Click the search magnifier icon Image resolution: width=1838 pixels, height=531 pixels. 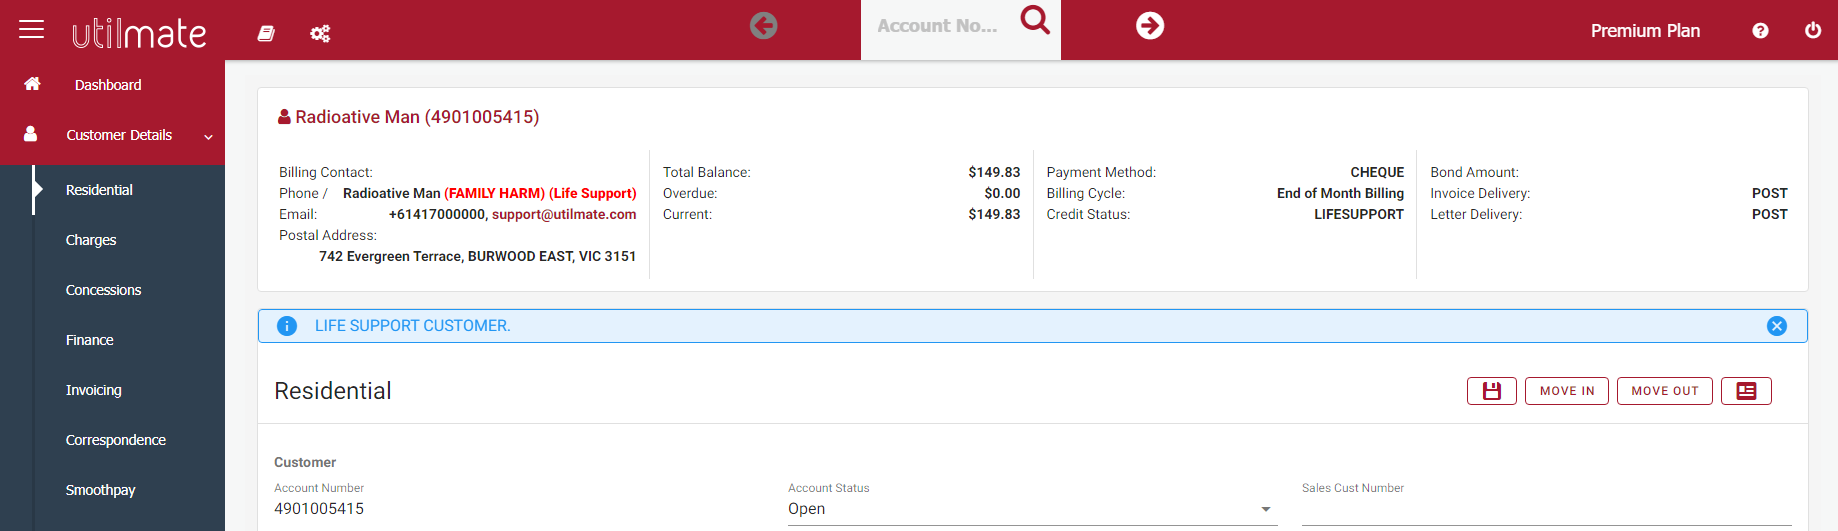point(1035,20)
